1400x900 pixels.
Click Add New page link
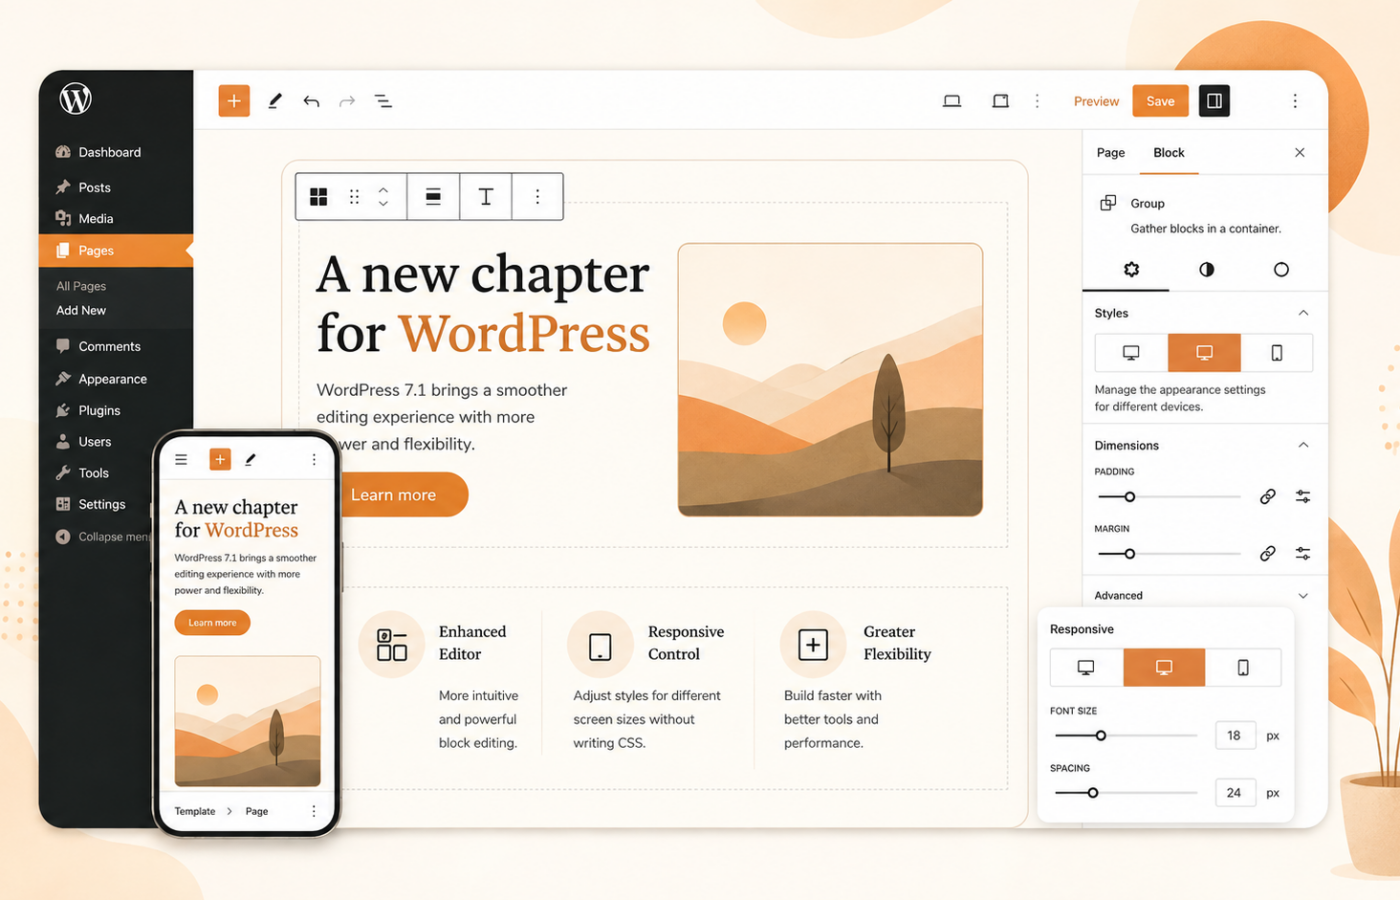point(81,310)
